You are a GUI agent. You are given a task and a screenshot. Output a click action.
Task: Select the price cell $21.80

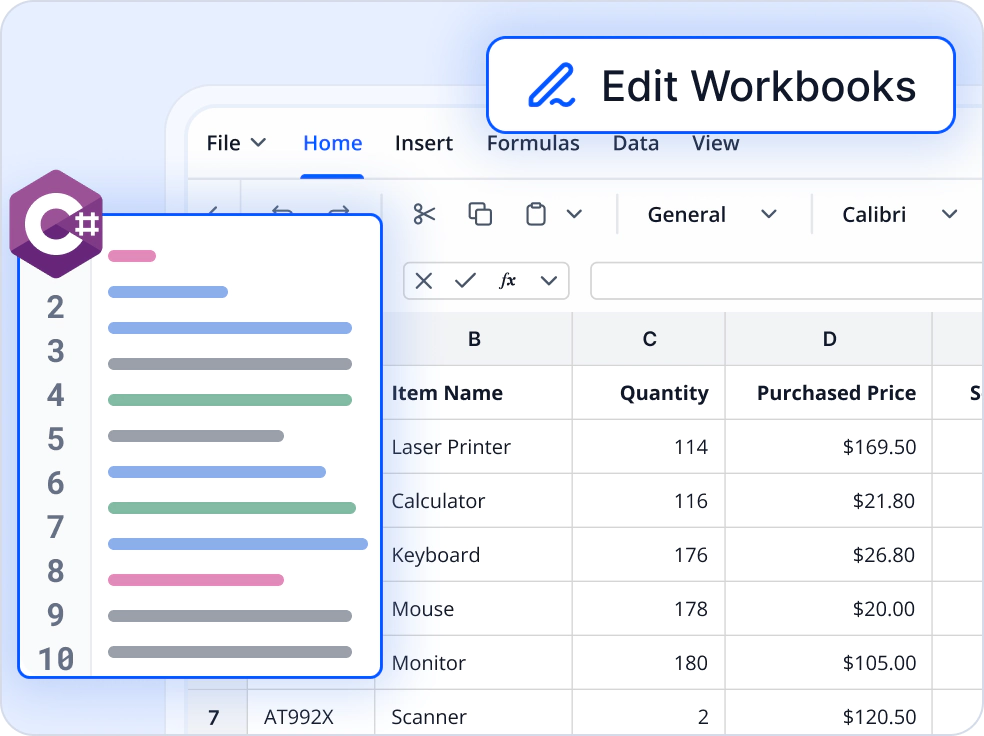click(x=829, y=501)
